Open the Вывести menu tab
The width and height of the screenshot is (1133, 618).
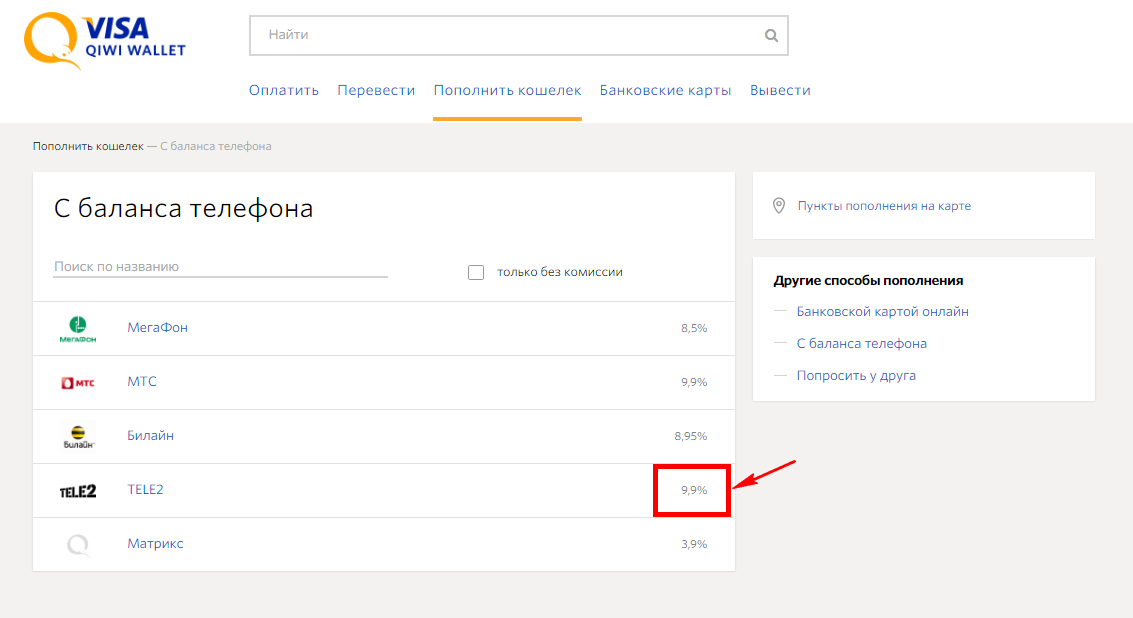tap(780, 90)
